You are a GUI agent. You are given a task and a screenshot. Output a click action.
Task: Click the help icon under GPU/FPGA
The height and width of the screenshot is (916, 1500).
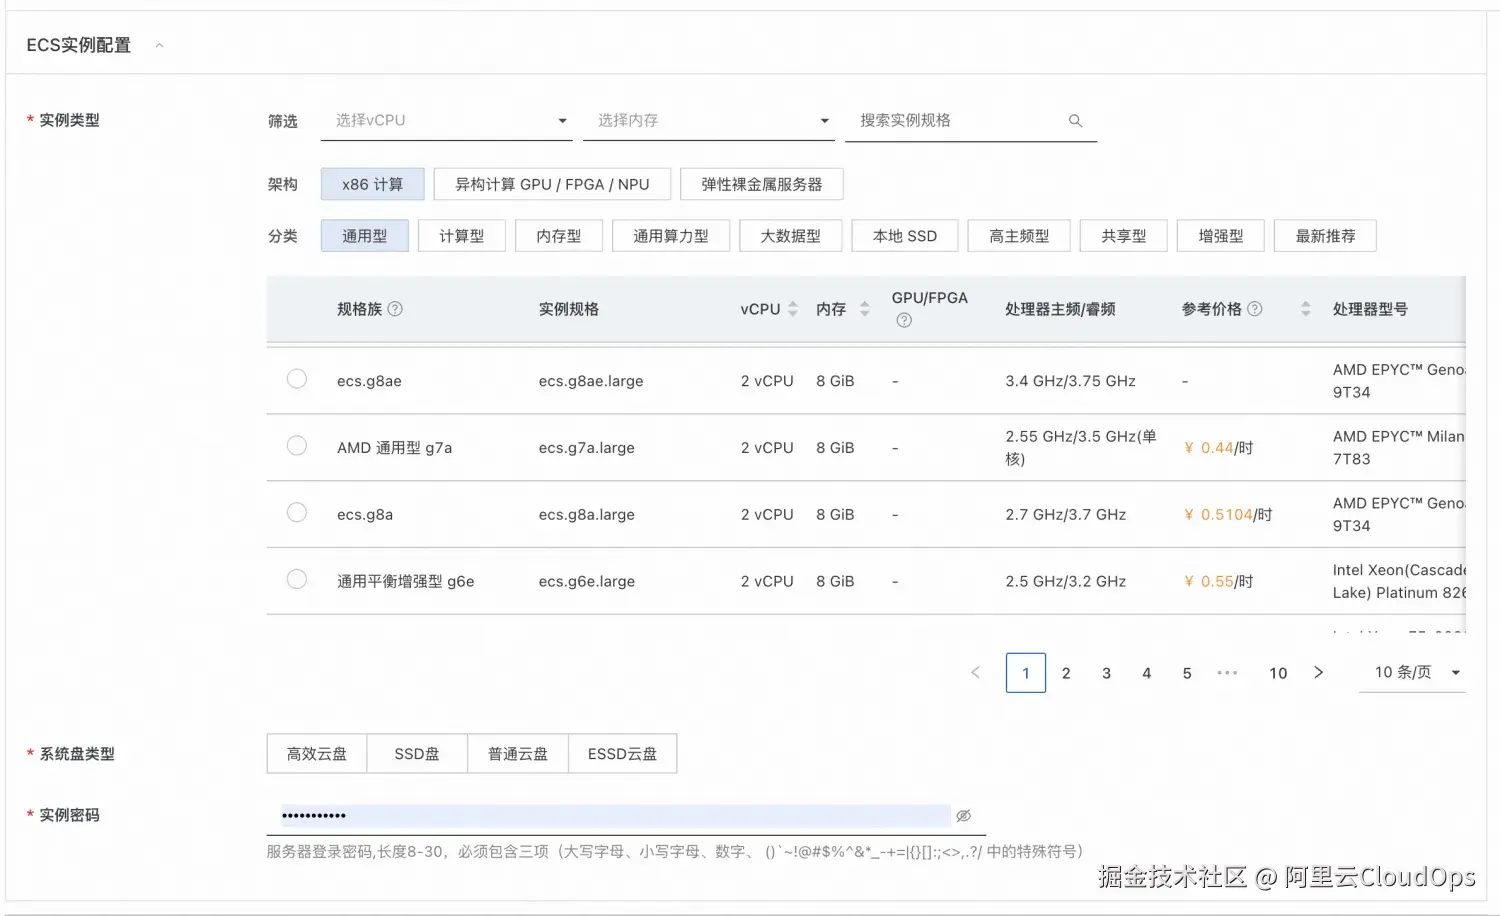(904, 320)
